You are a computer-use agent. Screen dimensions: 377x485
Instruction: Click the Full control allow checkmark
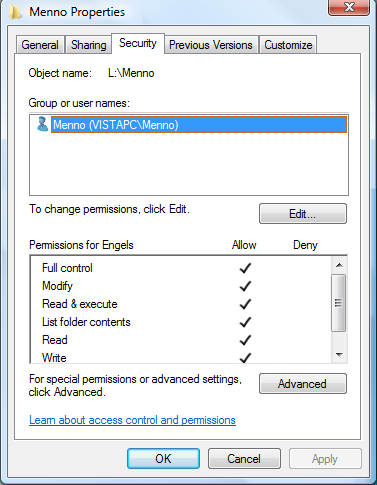point(245,268)
